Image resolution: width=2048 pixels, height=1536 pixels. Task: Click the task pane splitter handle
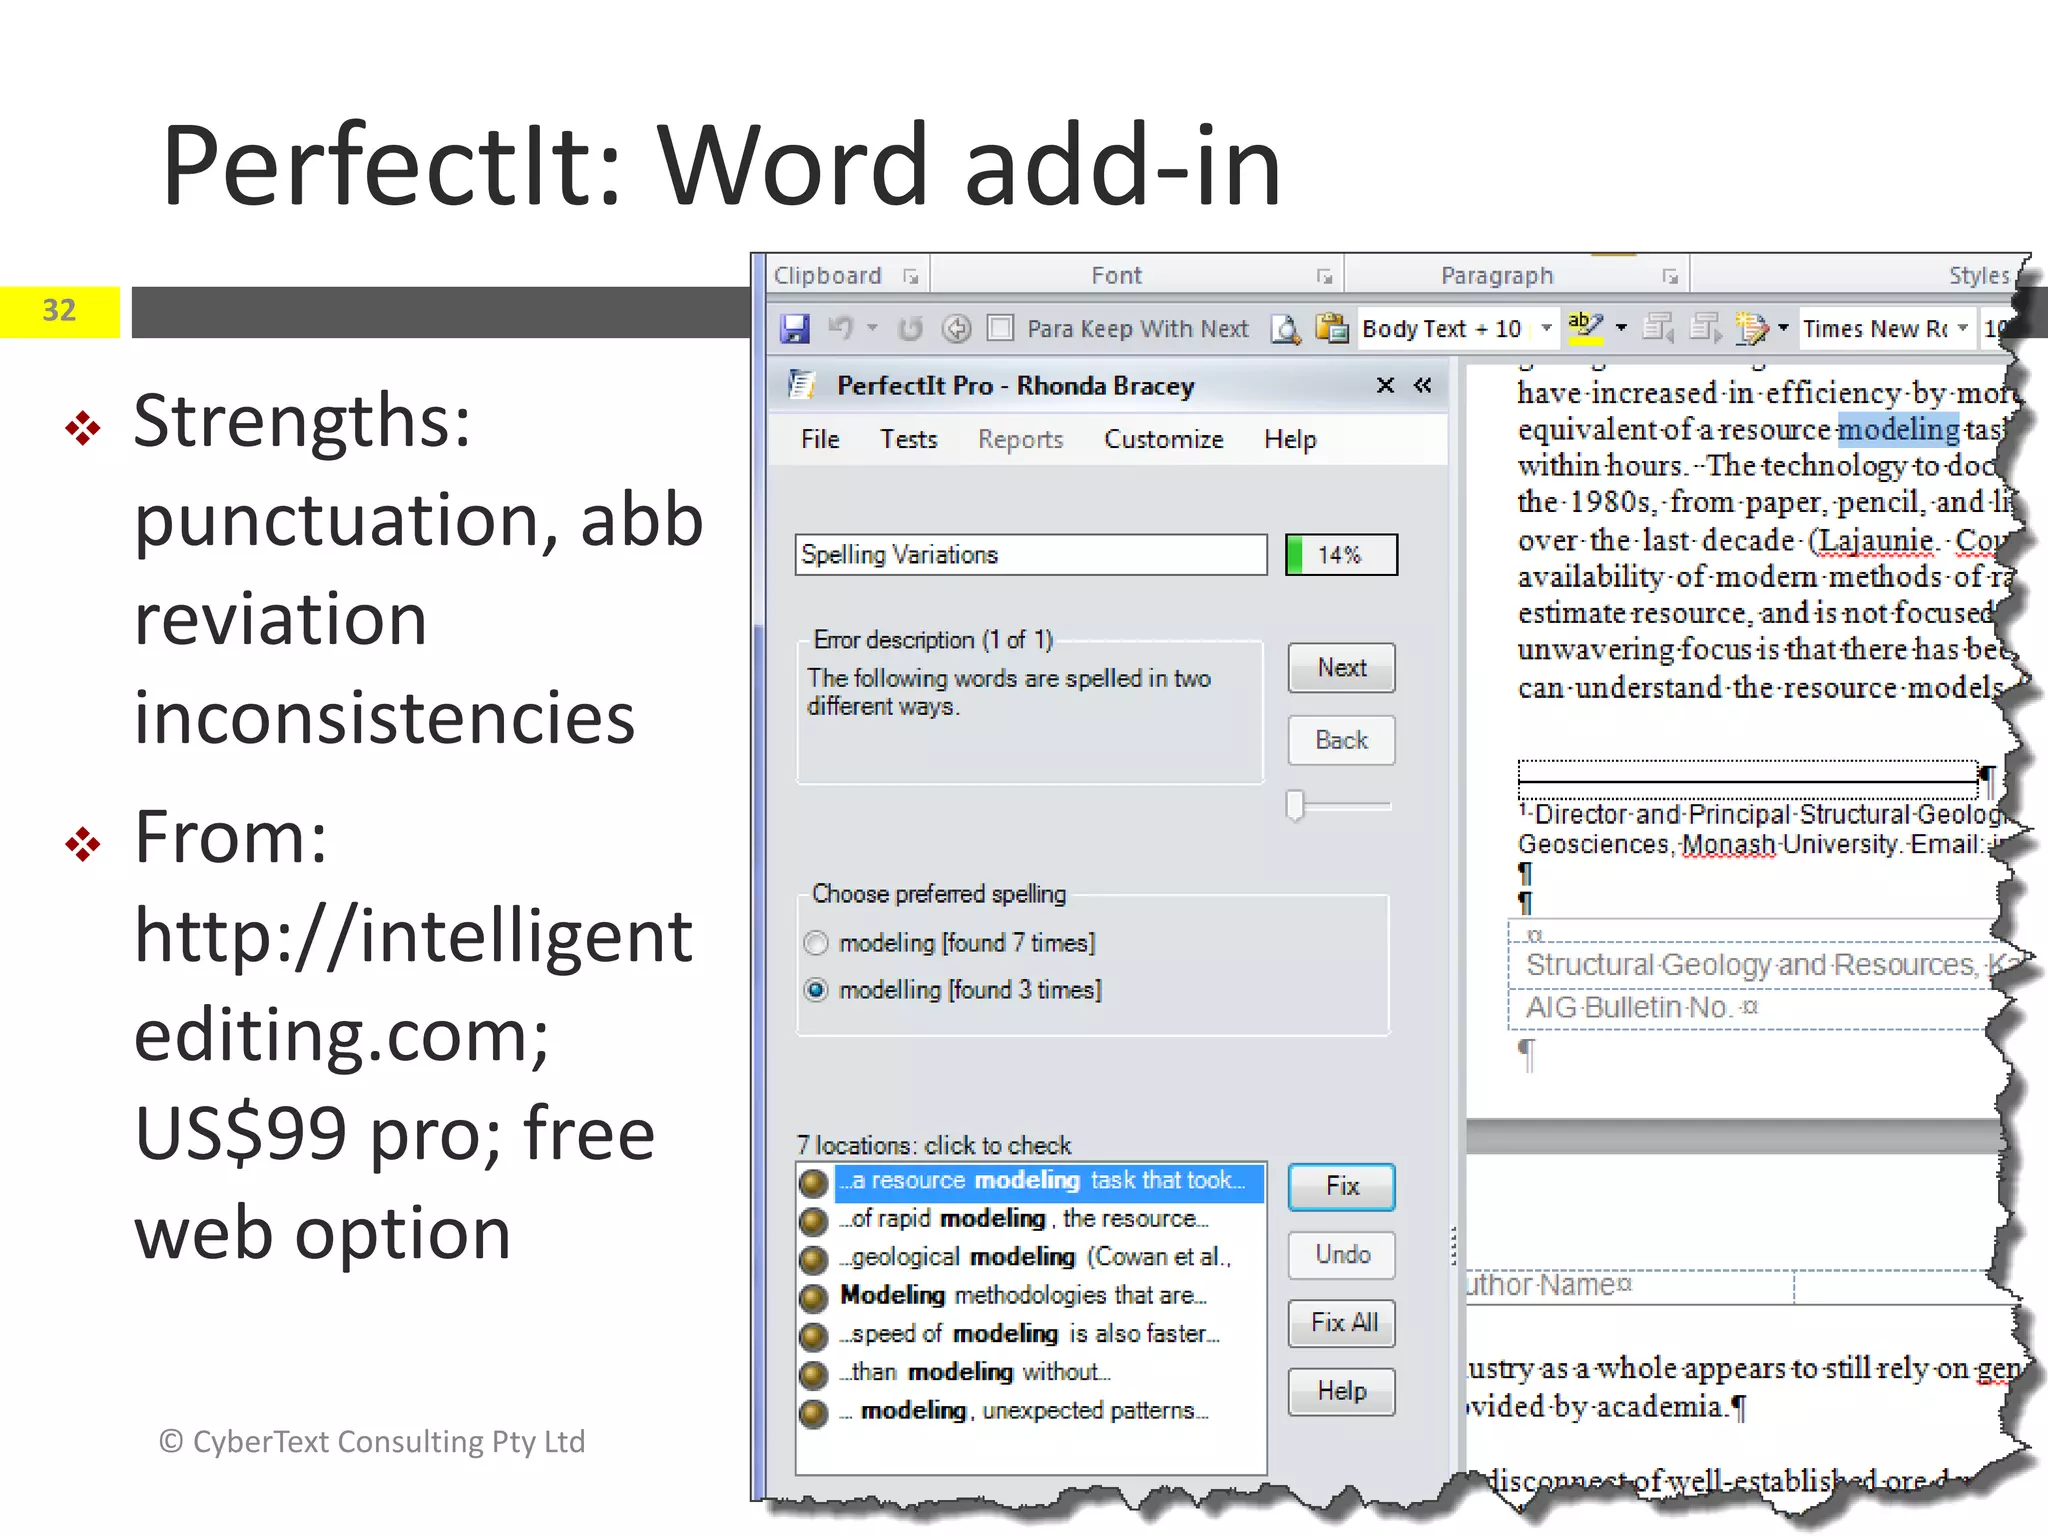click(1454, 1246)
